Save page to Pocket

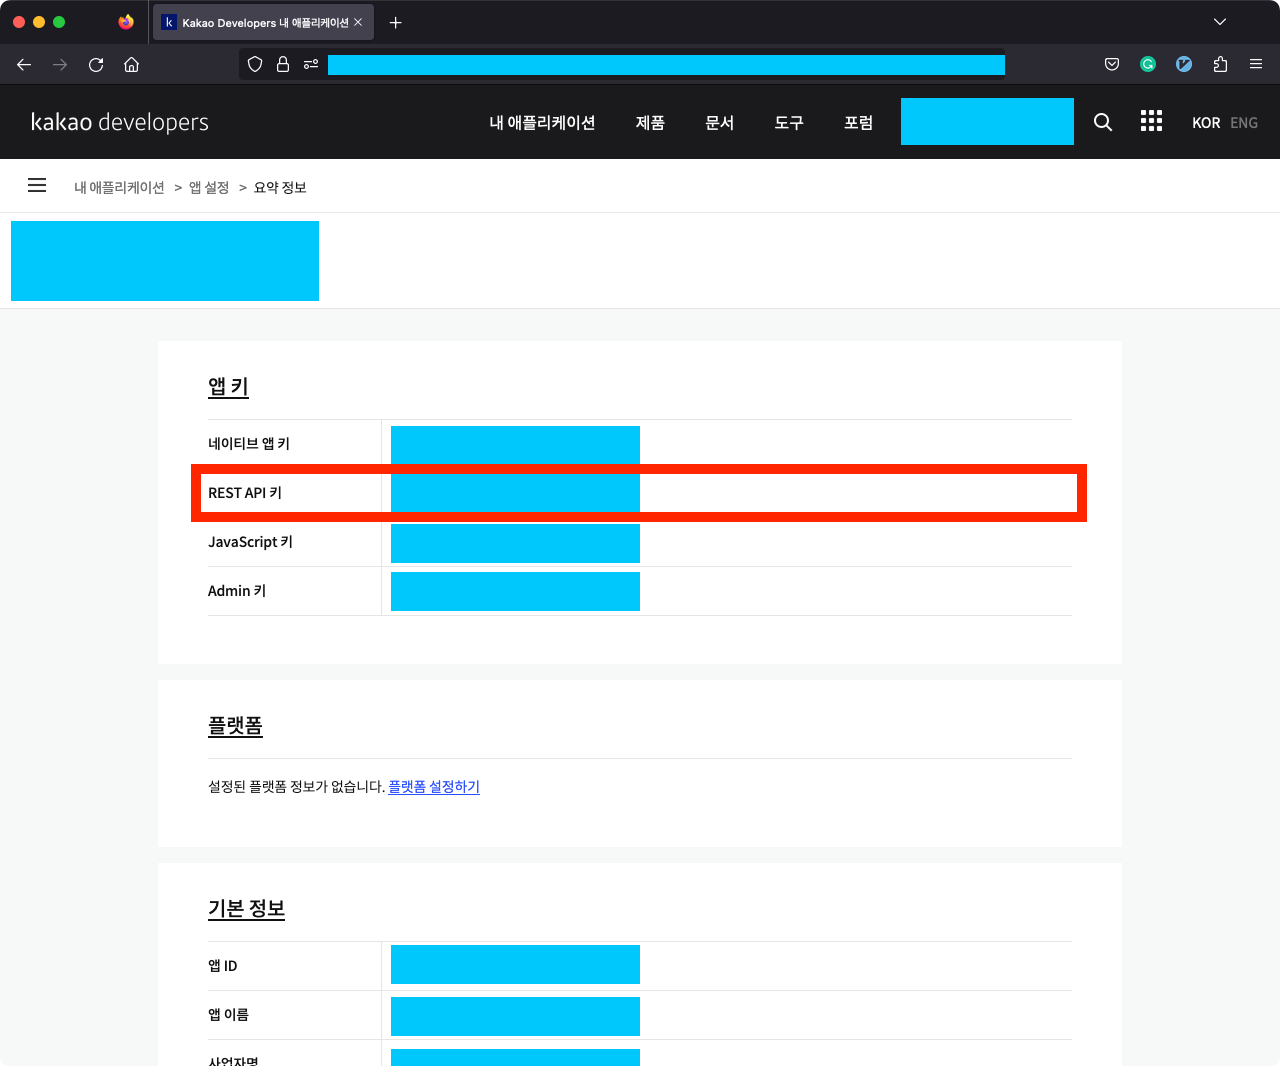[x=1112, y=64]
